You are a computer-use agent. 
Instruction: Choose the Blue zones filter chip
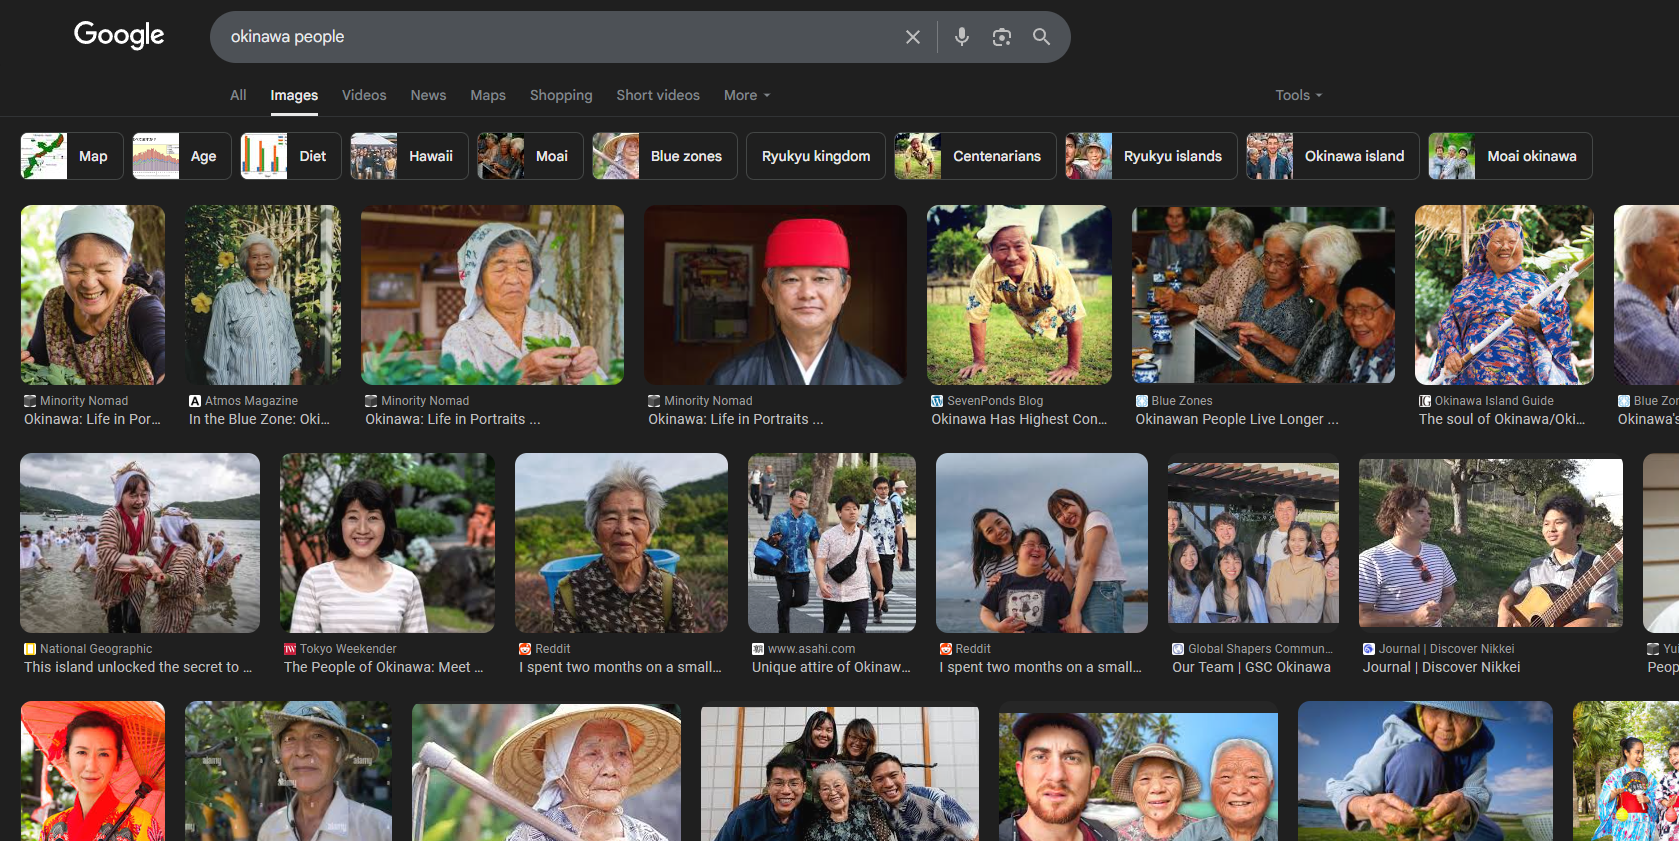[665, 156]
